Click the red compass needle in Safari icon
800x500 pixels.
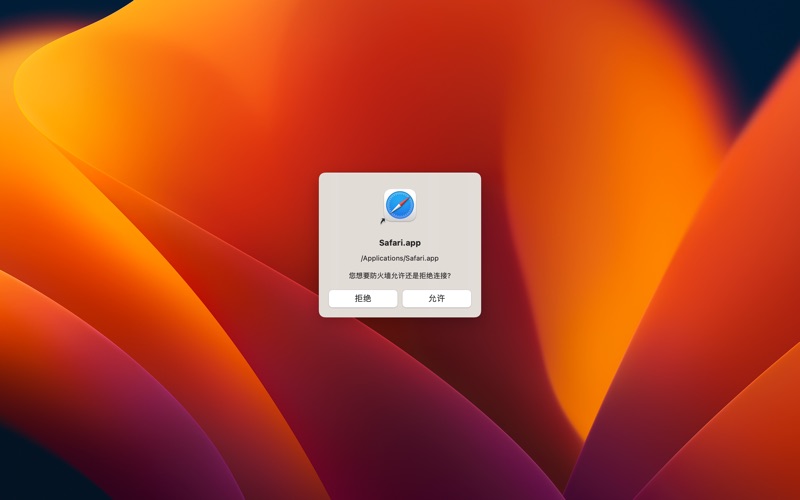[404, 201]
